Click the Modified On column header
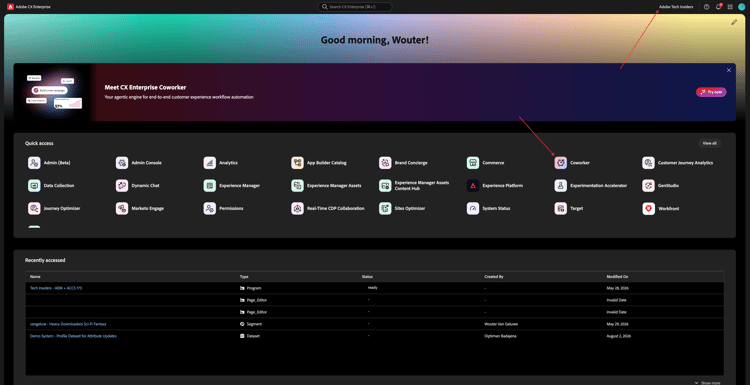 click(618, 276)
